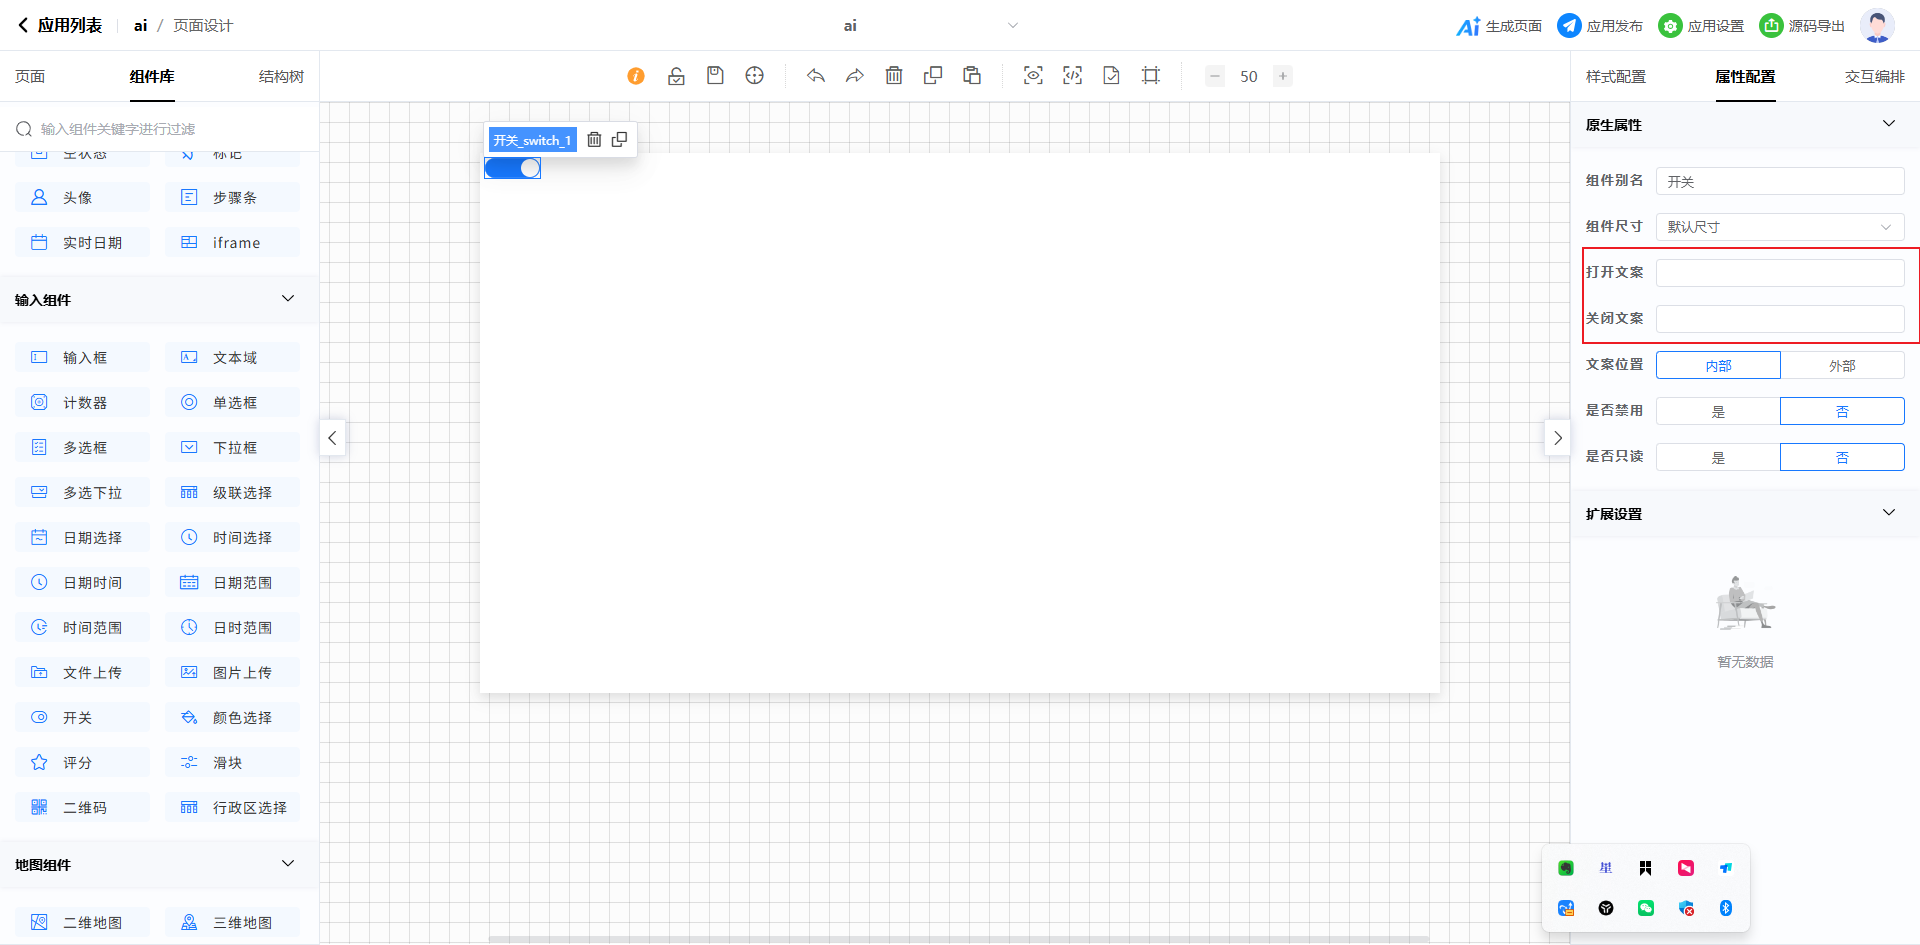Delete the switch_1 component via its trash icon
Image resolution: width=1920 pixels, height=945 pixels.
(x=594, y=140)
